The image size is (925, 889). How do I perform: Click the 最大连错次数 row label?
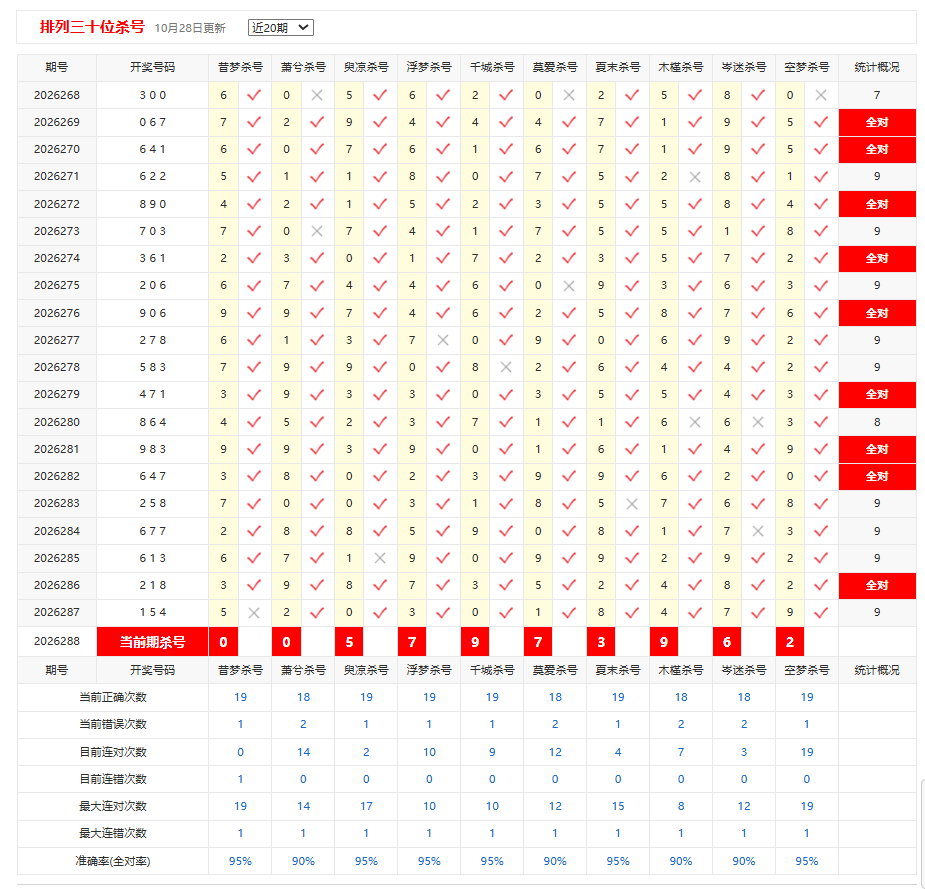click(x=113, y=834)
